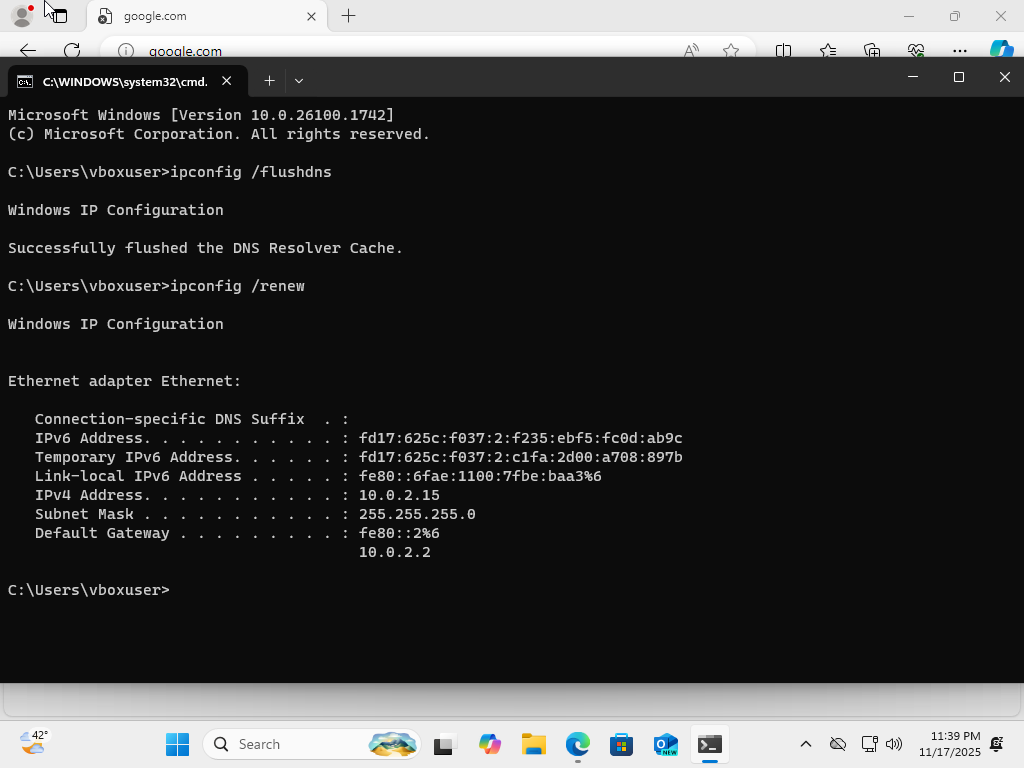
Task: Launch Microsoft Store from the taskbar
Action: click(621, 744)
